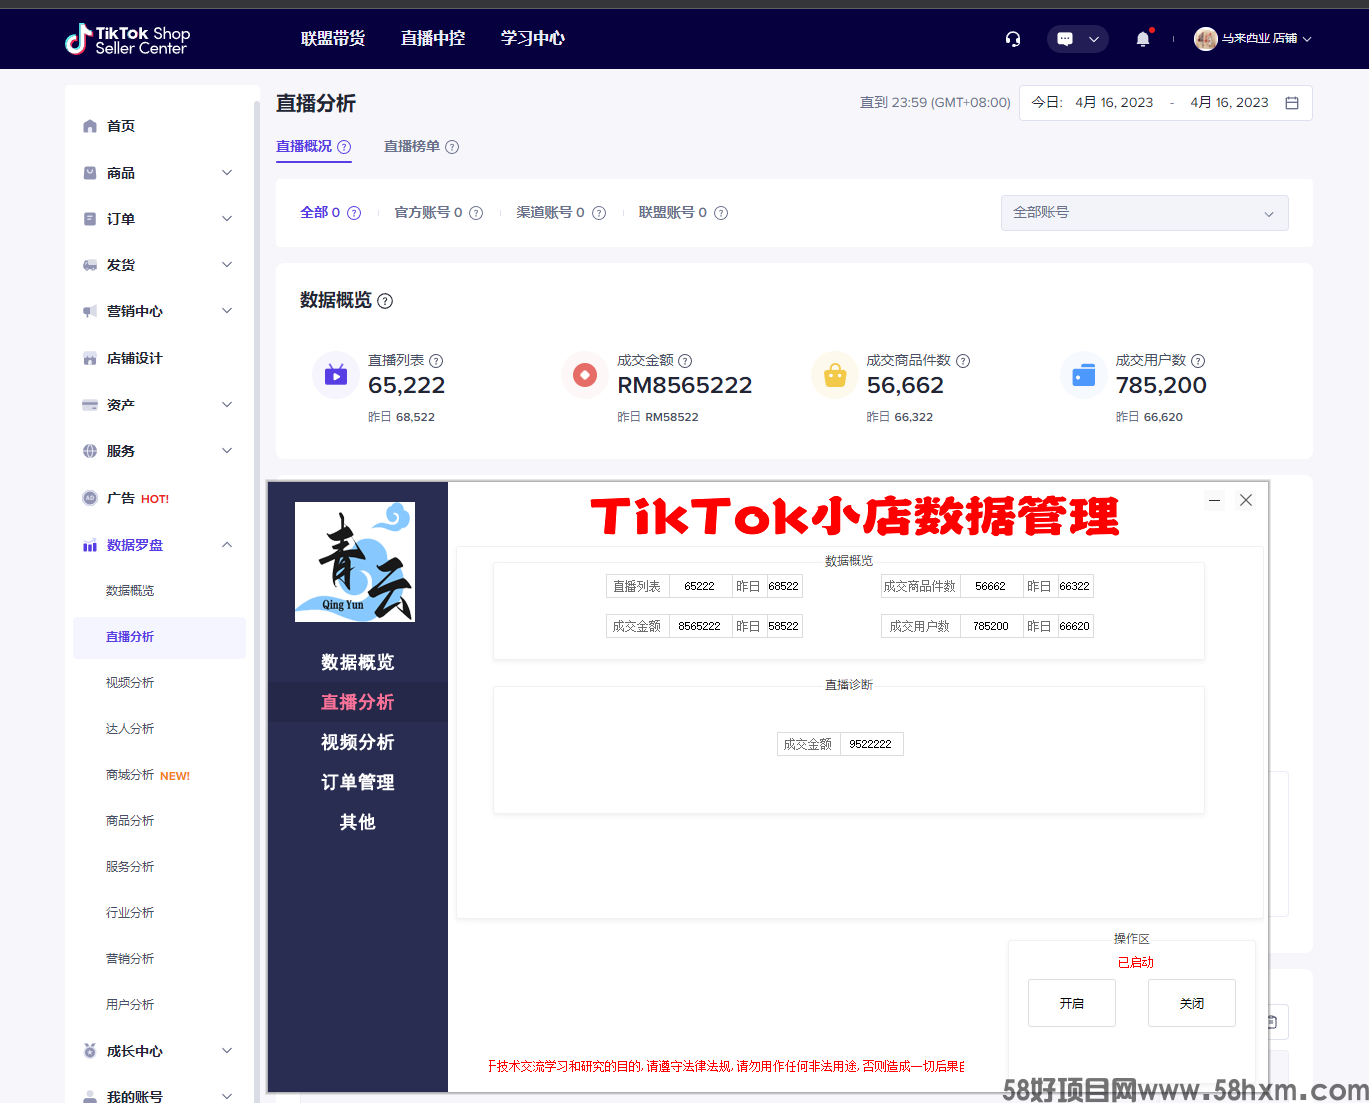Open 达人分析 in the sidebar

click(130, 729)
